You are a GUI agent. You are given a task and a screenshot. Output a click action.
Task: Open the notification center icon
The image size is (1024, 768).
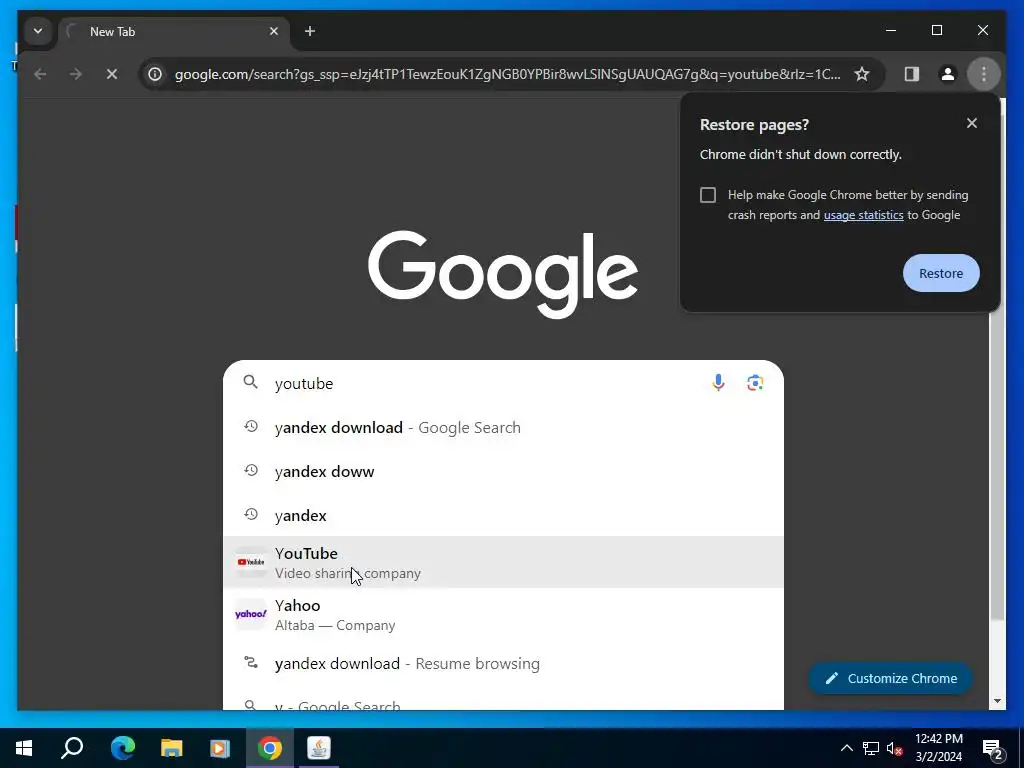[x=993, y=749]
